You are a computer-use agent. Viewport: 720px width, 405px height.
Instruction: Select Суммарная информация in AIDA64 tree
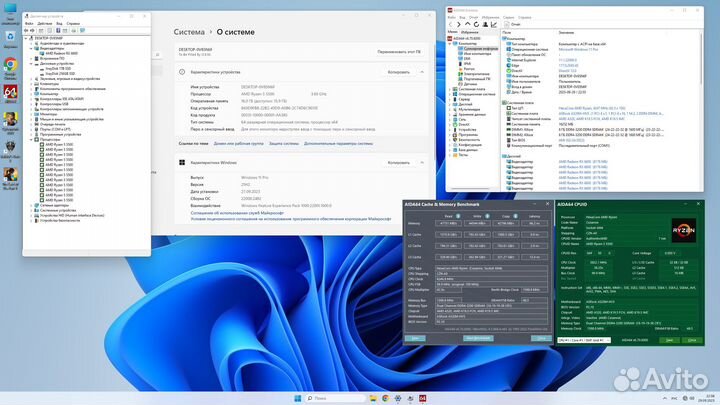click(x=477, y=48)
